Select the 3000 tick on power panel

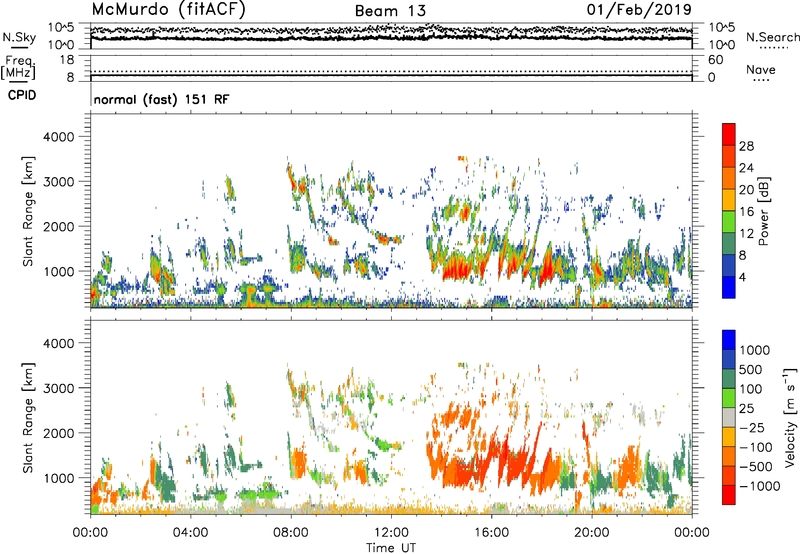point(58,182)
